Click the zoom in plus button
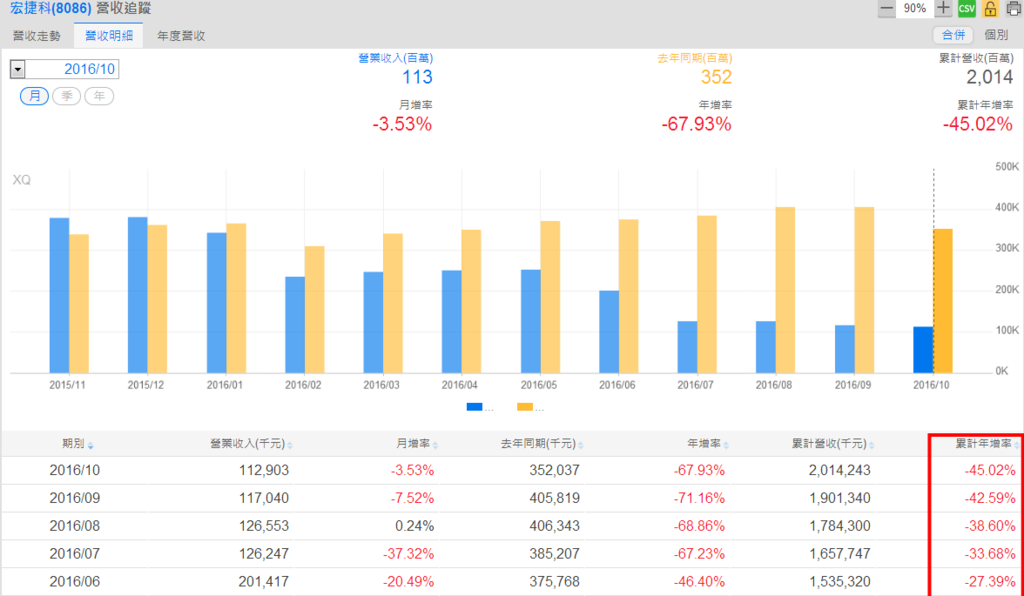The width and height of the screenshot is (1024, 596). click(942, 8)
